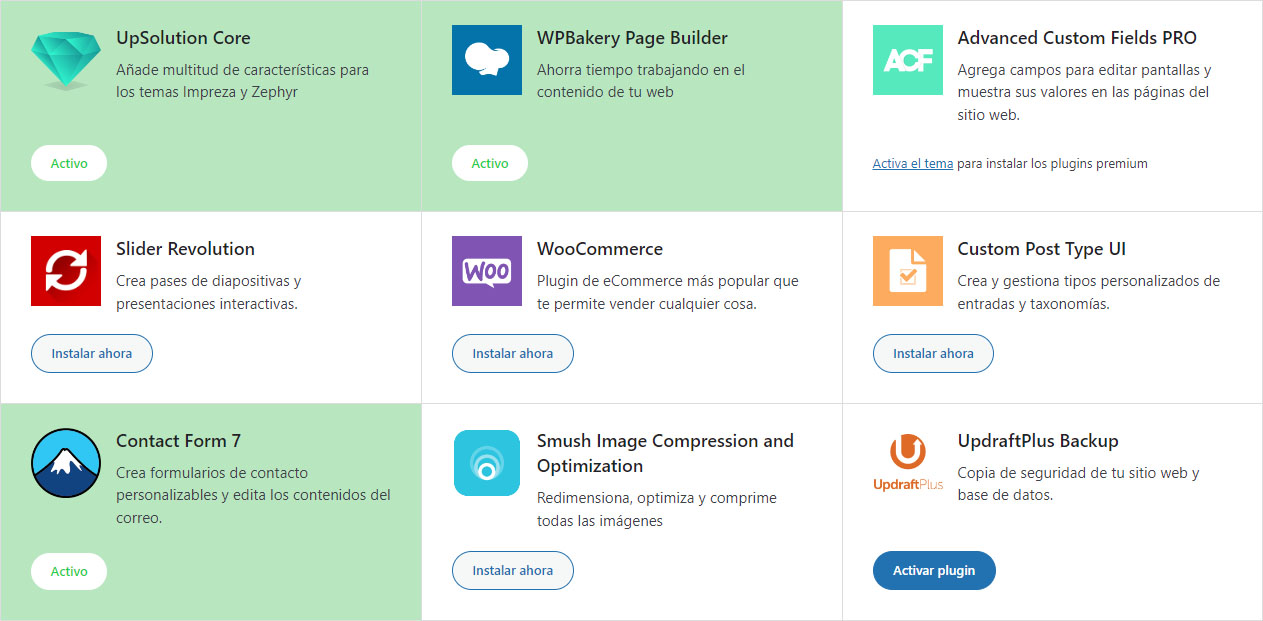The width and height of the screenshot is (1263, 621).
Task: Click the Slider Revolution red refresh icon
Action: [x=66, y=271]
